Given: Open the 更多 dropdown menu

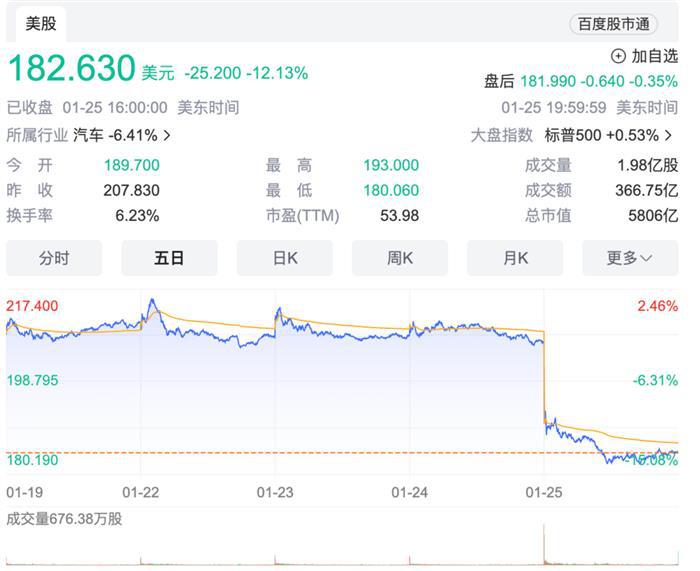Looking at the screenshot, I should pos(629,258).
